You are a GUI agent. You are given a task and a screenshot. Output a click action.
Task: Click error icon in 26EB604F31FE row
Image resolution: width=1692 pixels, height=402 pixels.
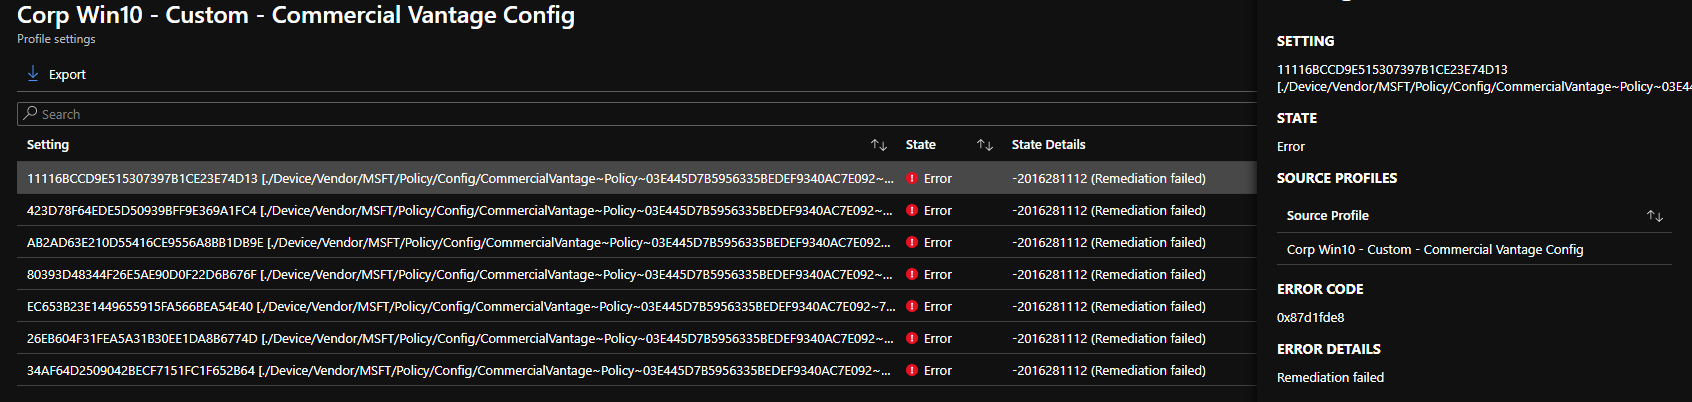[912, 338]
